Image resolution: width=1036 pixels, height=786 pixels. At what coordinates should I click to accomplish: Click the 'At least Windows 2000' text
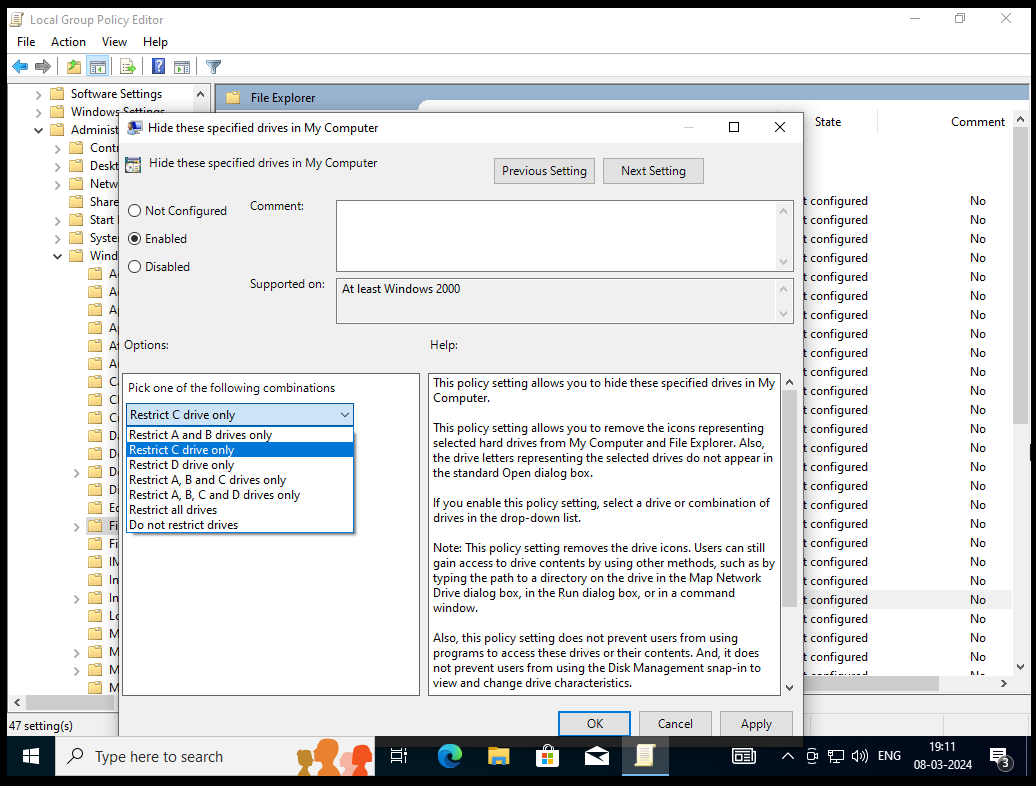pyautogui.click(x=401, y=289)
